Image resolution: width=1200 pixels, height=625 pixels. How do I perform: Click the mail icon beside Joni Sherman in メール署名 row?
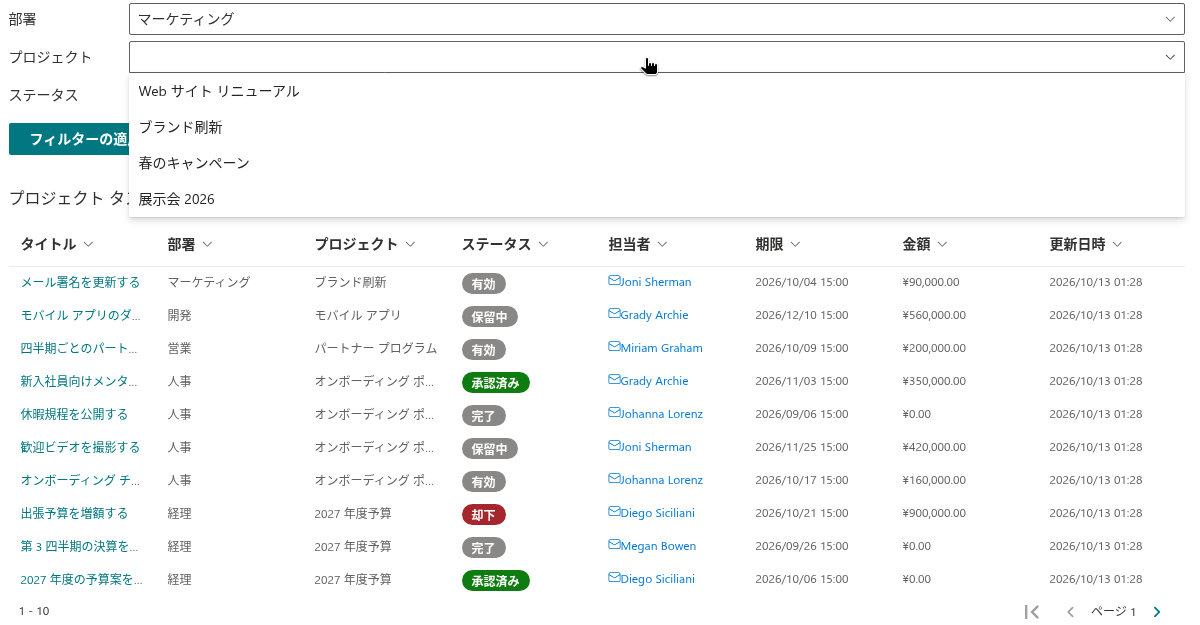[x=614, y=281]
